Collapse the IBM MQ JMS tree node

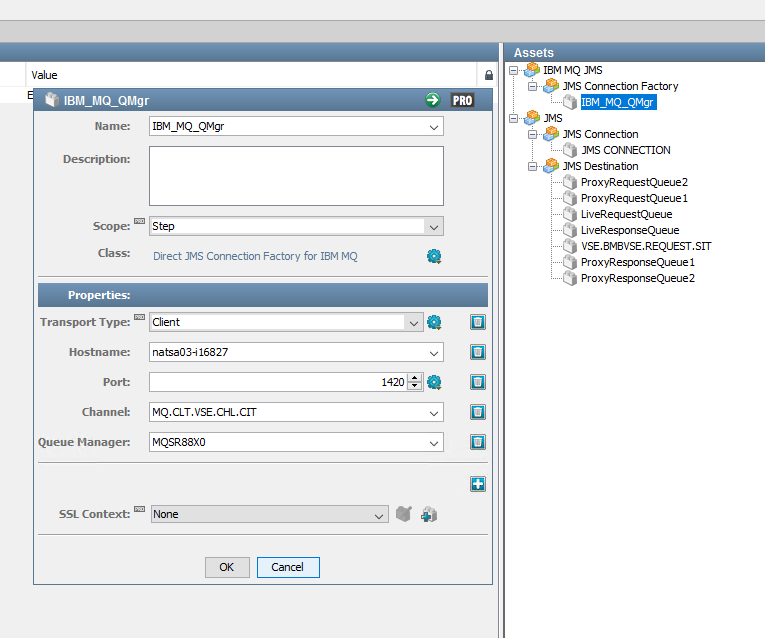click(513, 70)
